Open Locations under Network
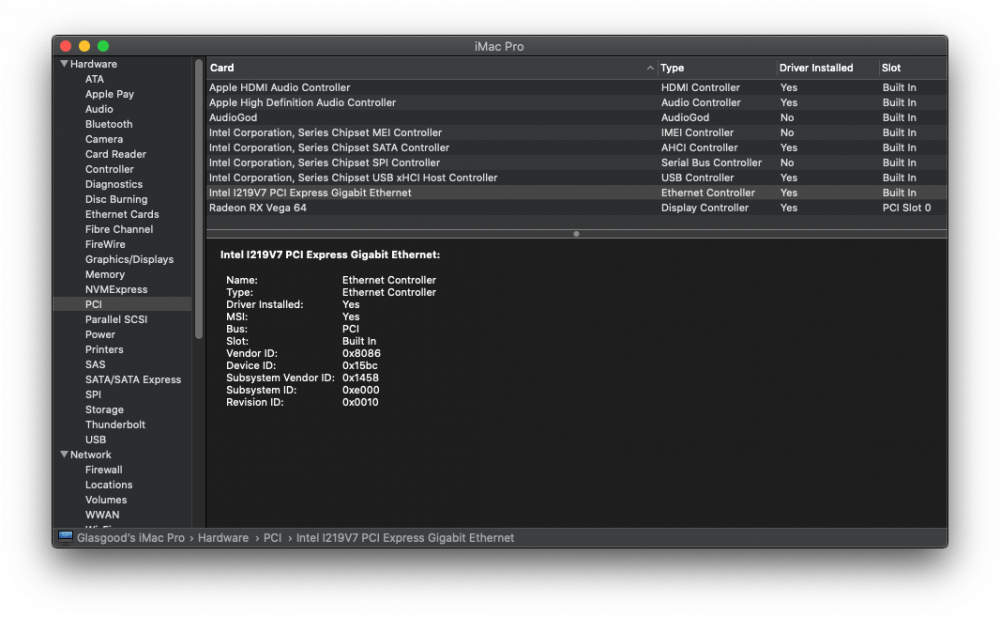Image resolution: width=1000 pixels, height=617 pixels. tap(109, 484)
